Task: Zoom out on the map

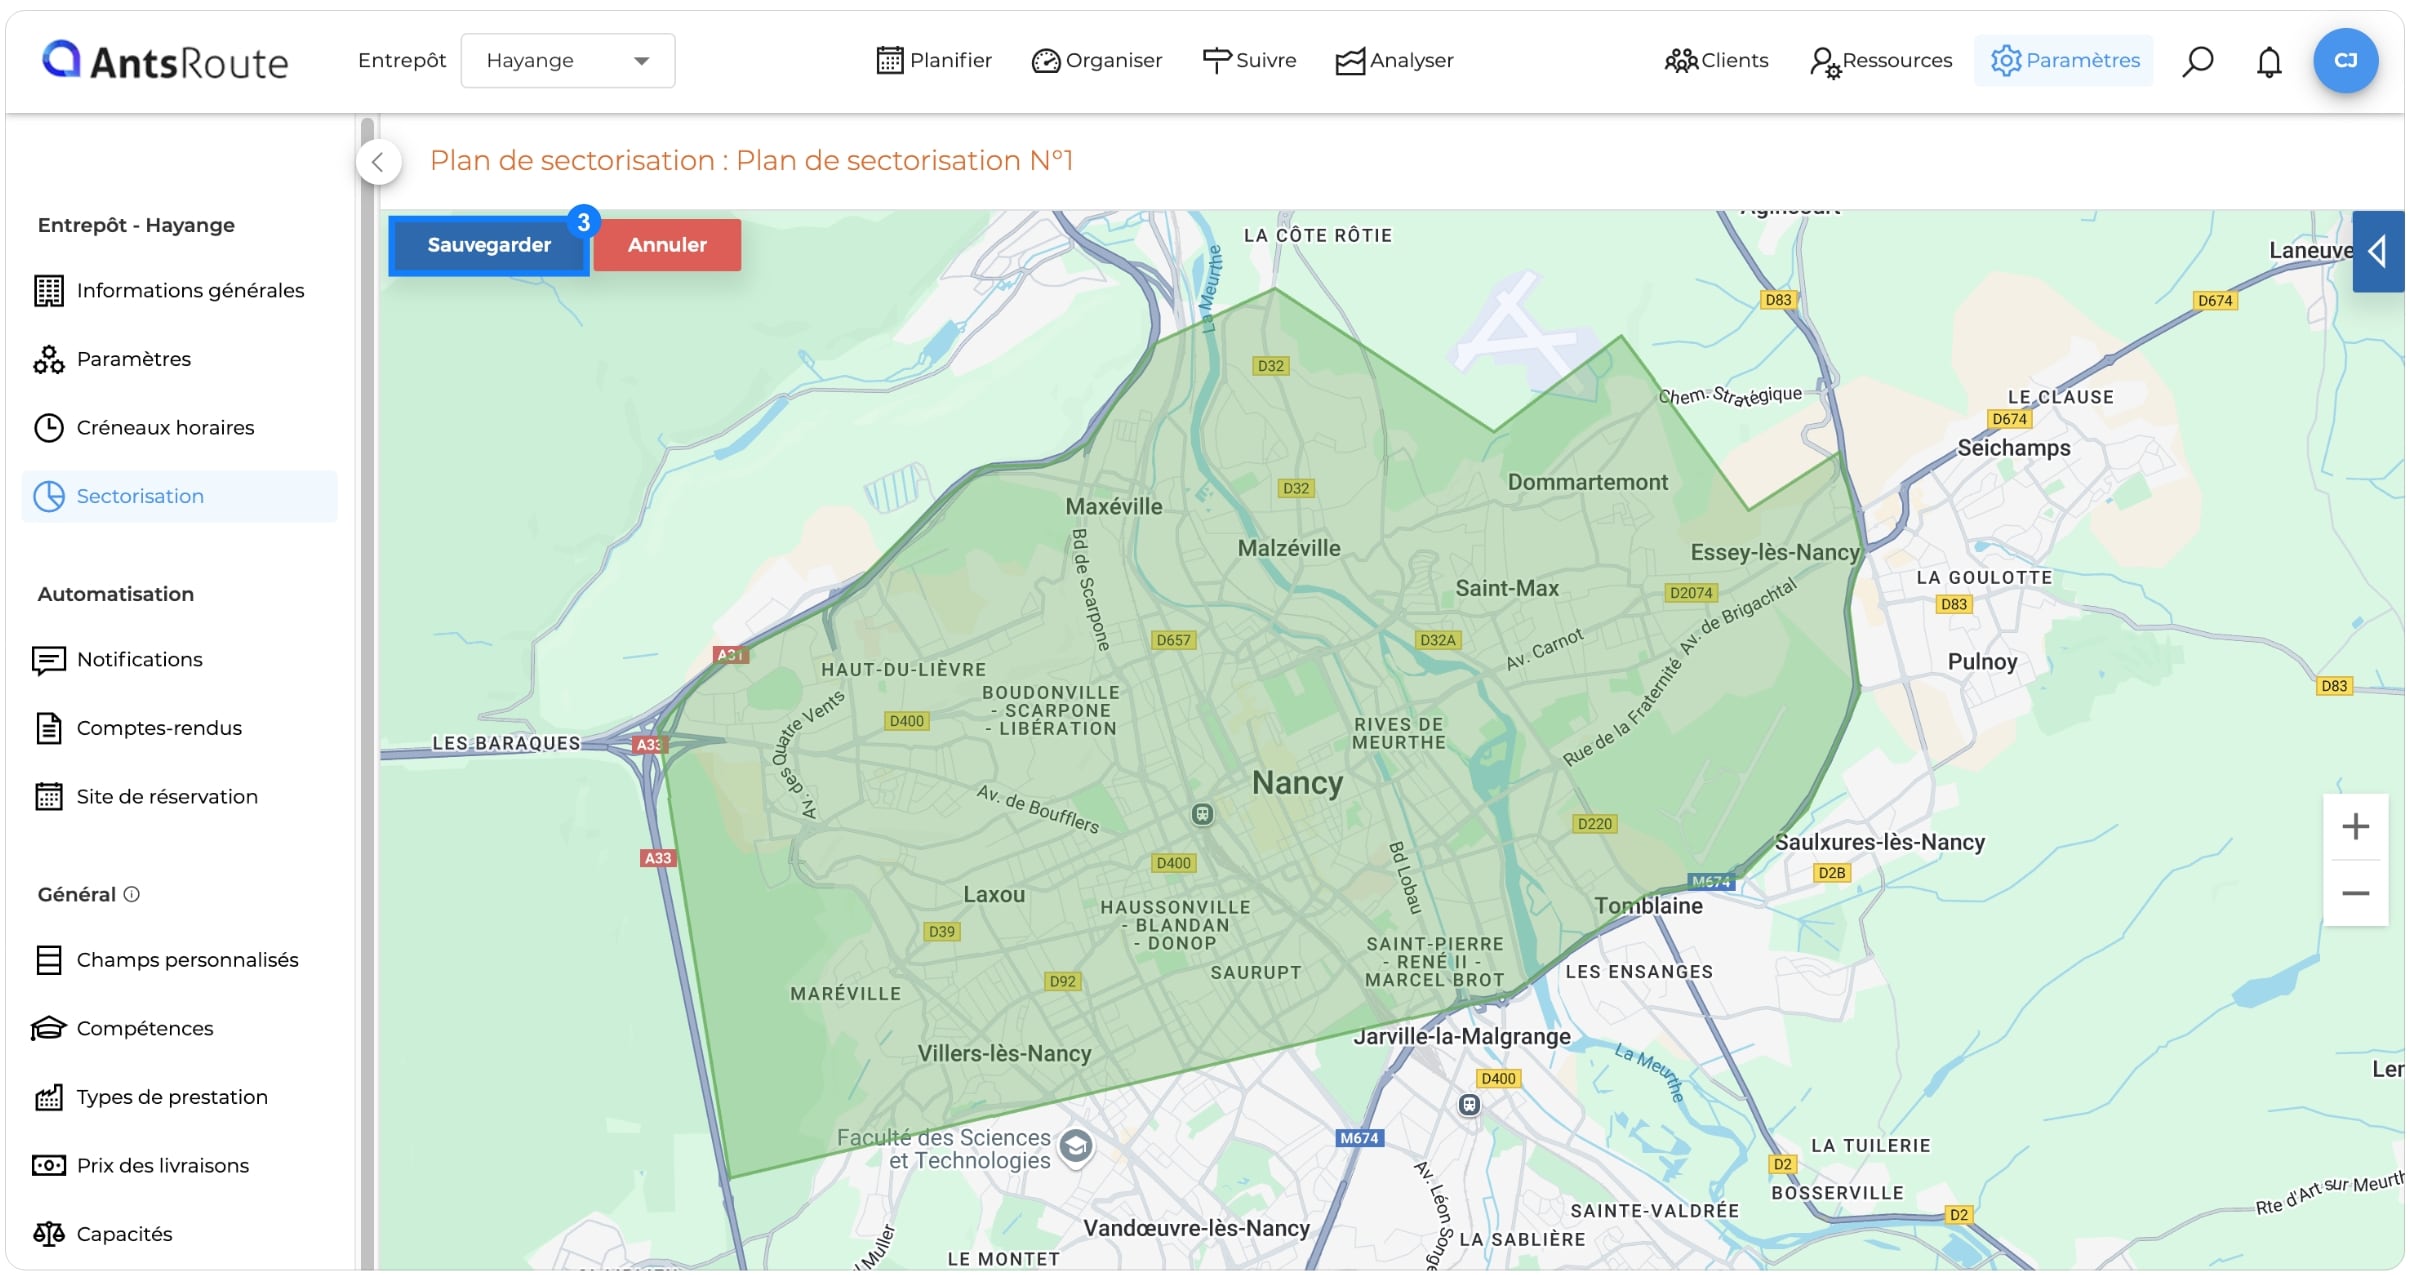Action: [2355, 893]
